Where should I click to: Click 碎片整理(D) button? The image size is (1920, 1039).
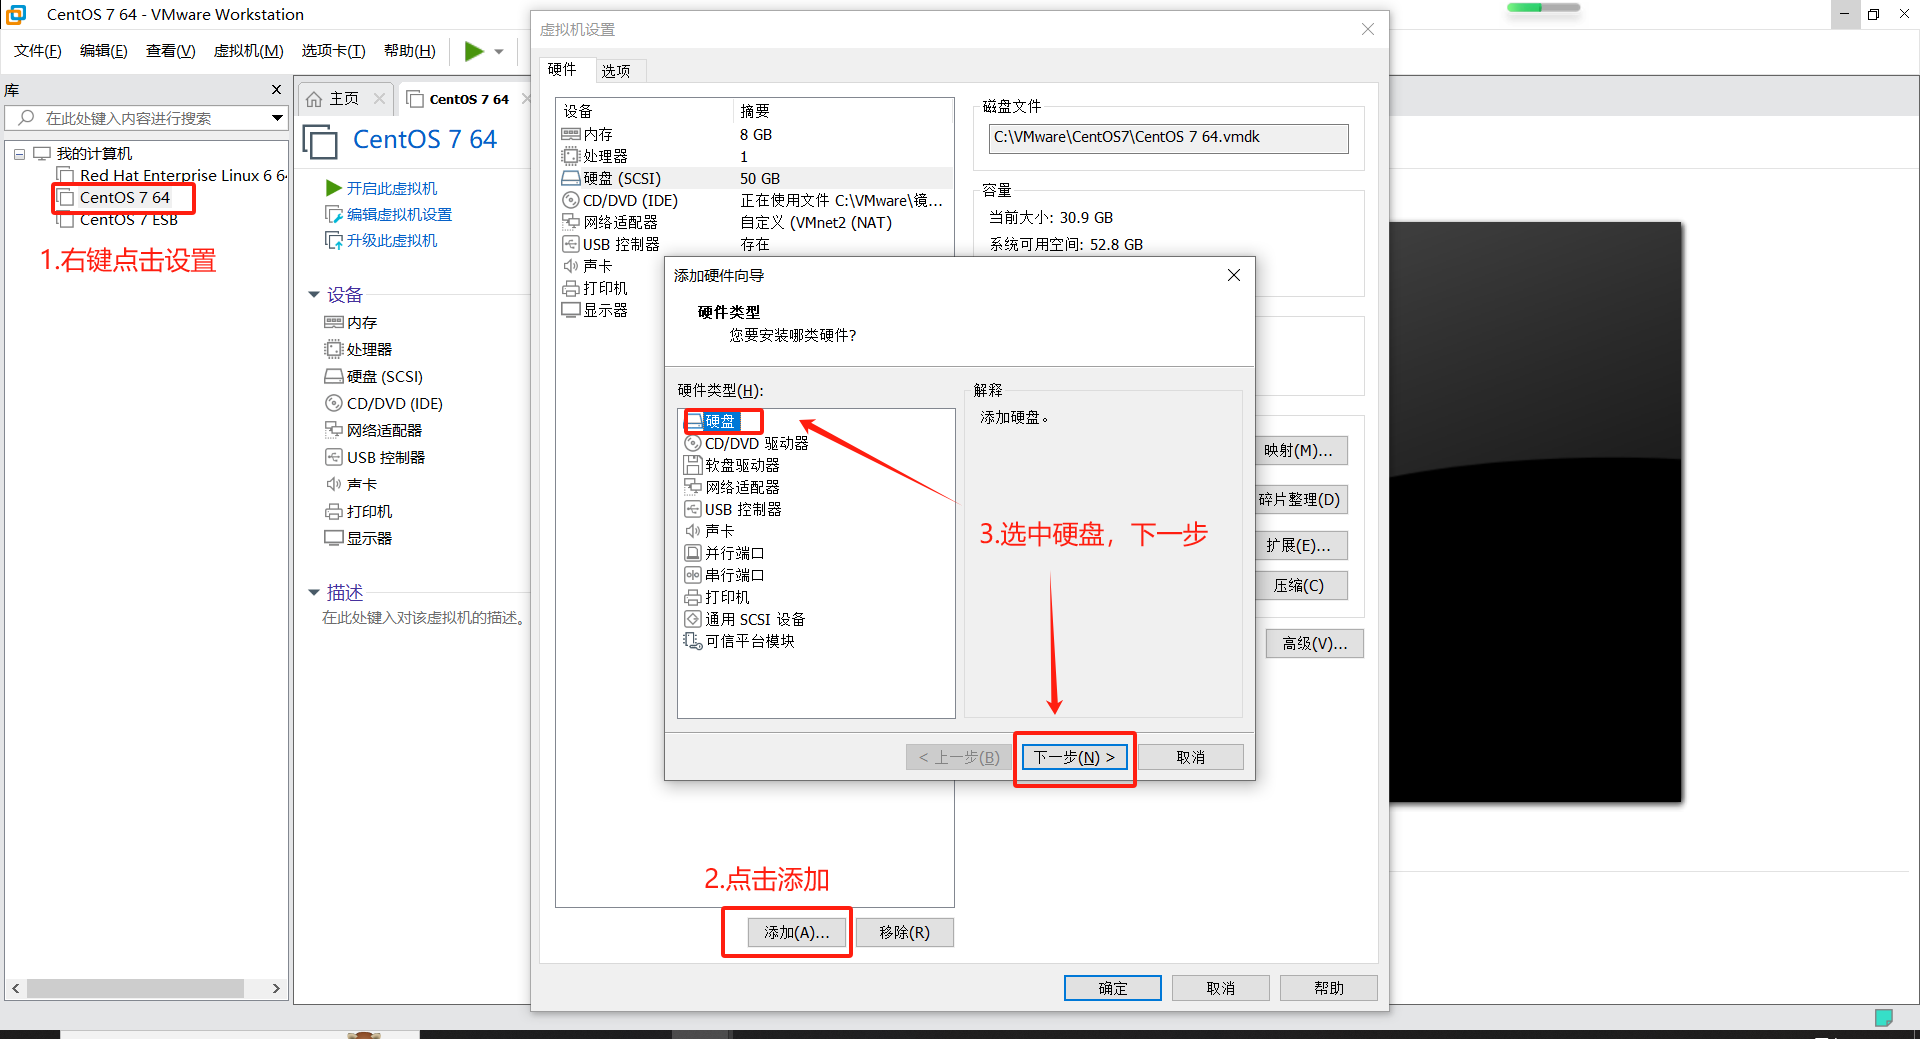(1299, 499)
